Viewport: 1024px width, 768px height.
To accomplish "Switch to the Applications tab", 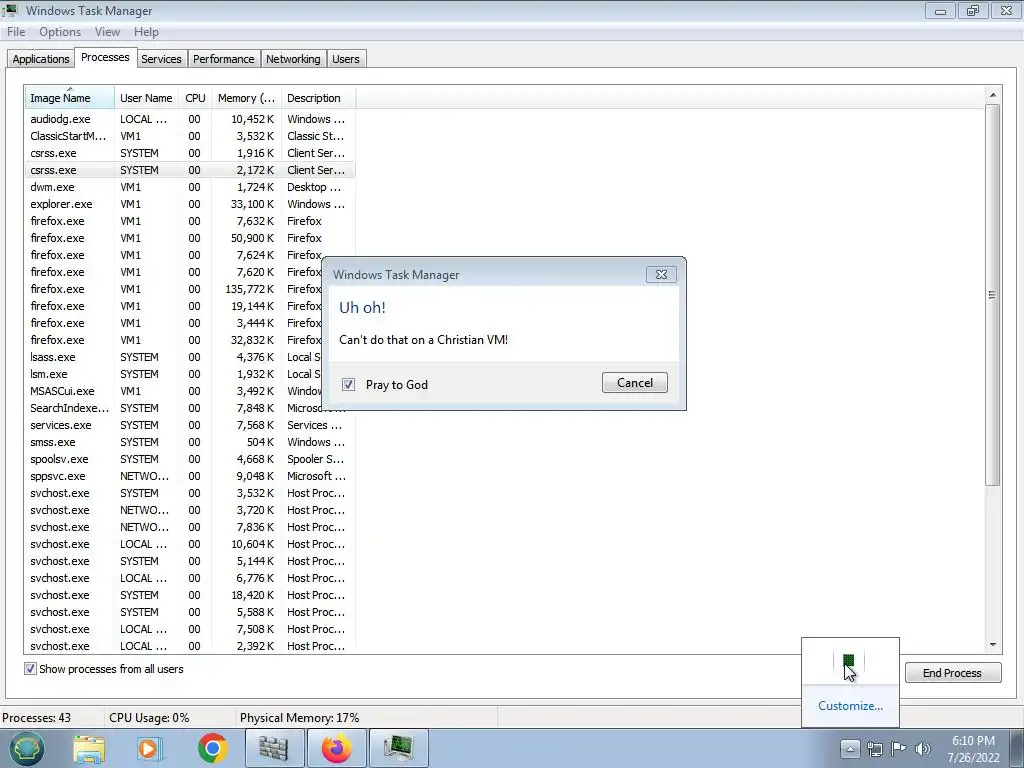I will (x=40, y=59).
